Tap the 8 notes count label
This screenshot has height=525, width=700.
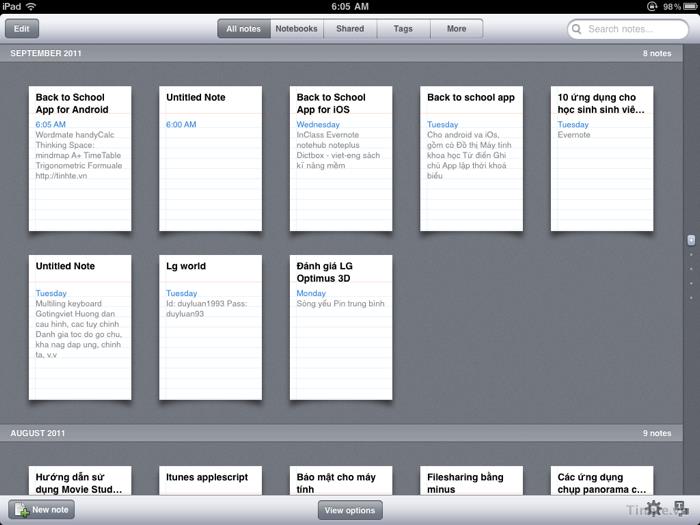click(657, 53)
